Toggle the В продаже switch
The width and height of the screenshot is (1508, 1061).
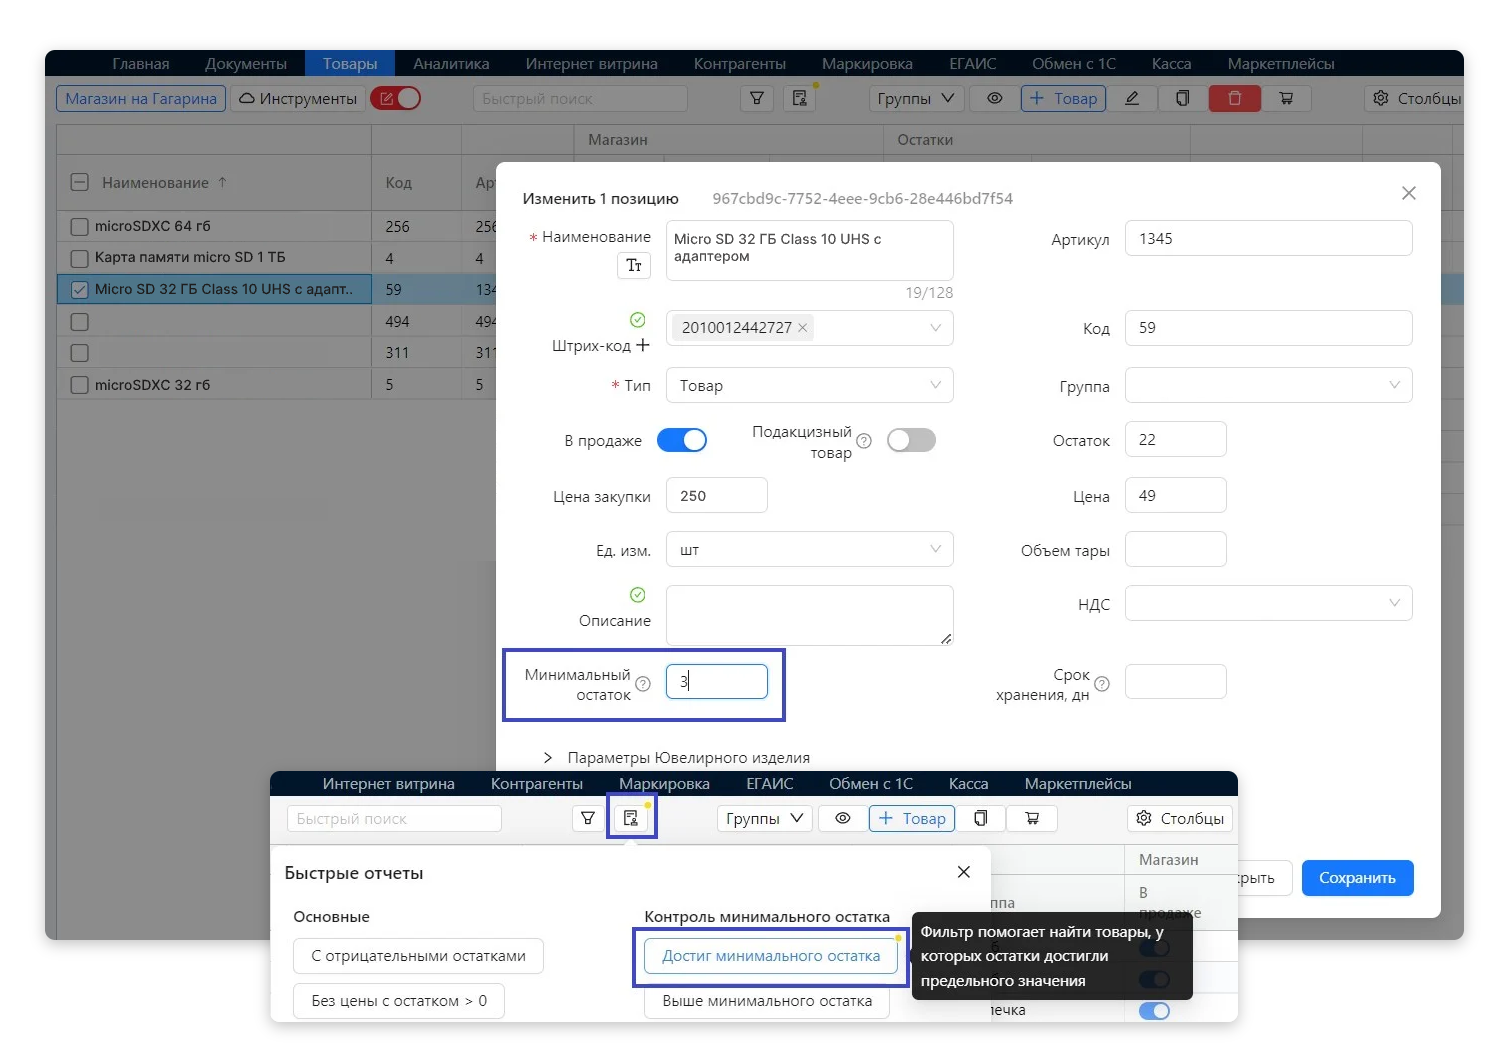pos(682,440)
